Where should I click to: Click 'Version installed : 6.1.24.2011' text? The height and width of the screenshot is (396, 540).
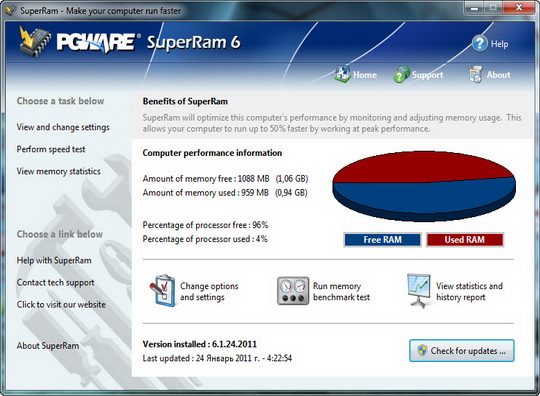(x=200, y=344)
